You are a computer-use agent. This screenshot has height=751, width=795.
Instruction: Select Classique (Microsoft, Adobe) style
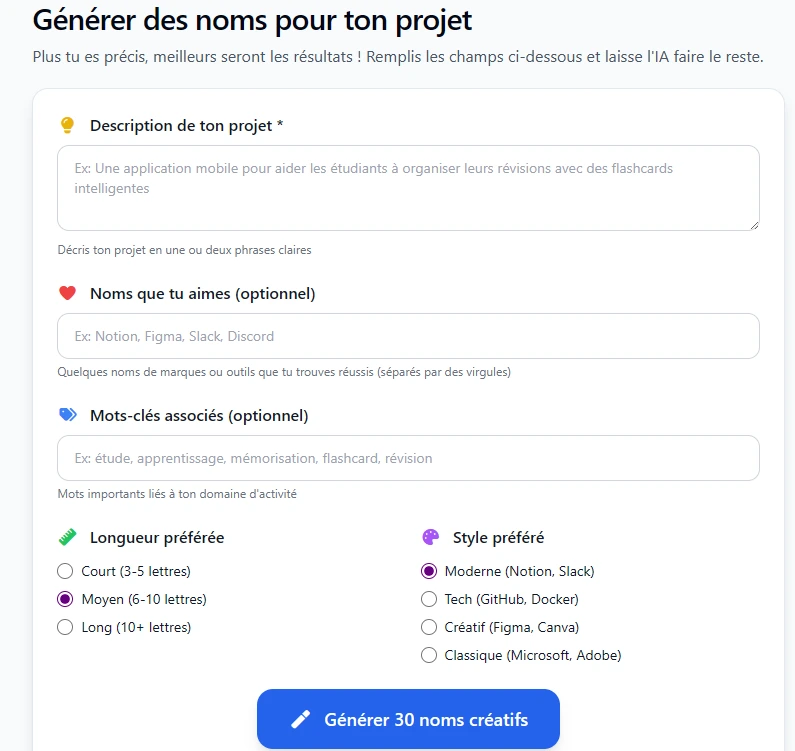point(429,655)
